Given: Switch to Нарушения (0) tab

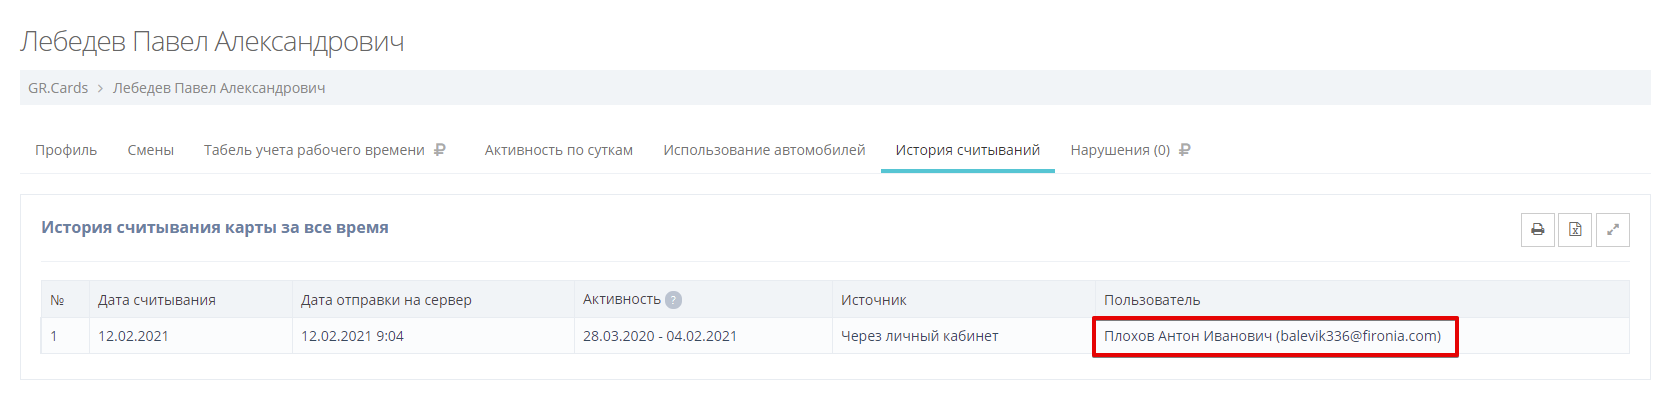Looking at the screenshot, I should [1119, 150].
